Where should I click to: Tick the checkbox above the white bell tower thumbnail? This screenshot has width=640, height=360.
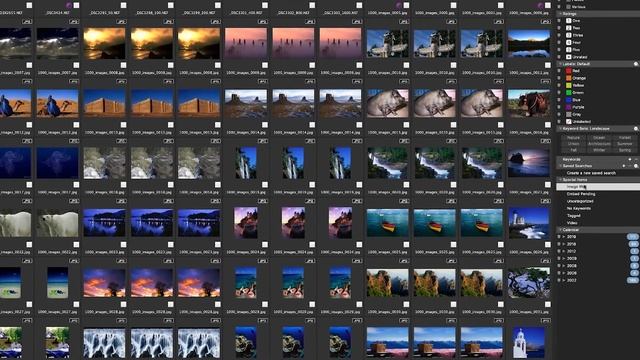click(x=548, y=304)
